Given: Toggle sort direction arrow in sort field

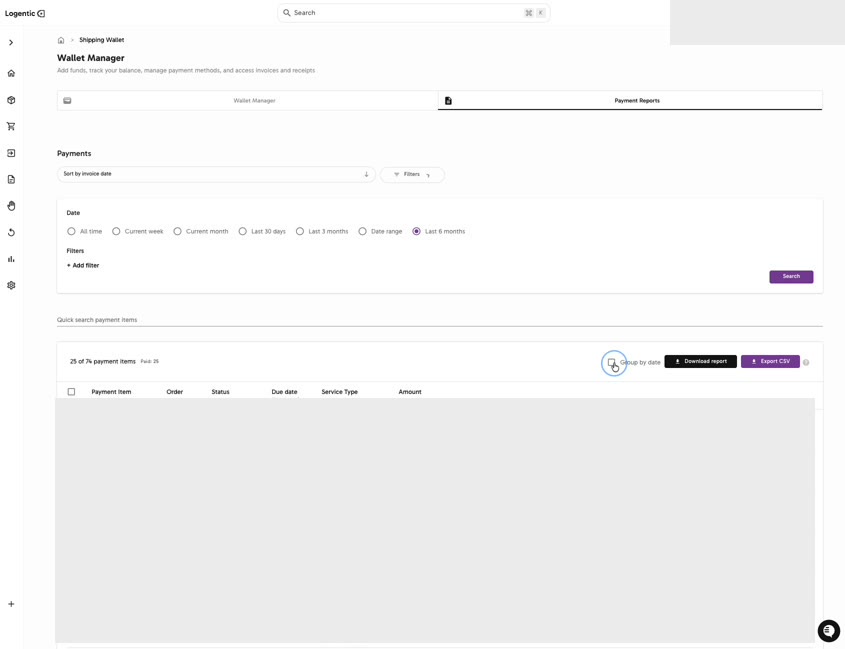Looking at the screenshot, I should pyautogui.click(x=366, y=174).
